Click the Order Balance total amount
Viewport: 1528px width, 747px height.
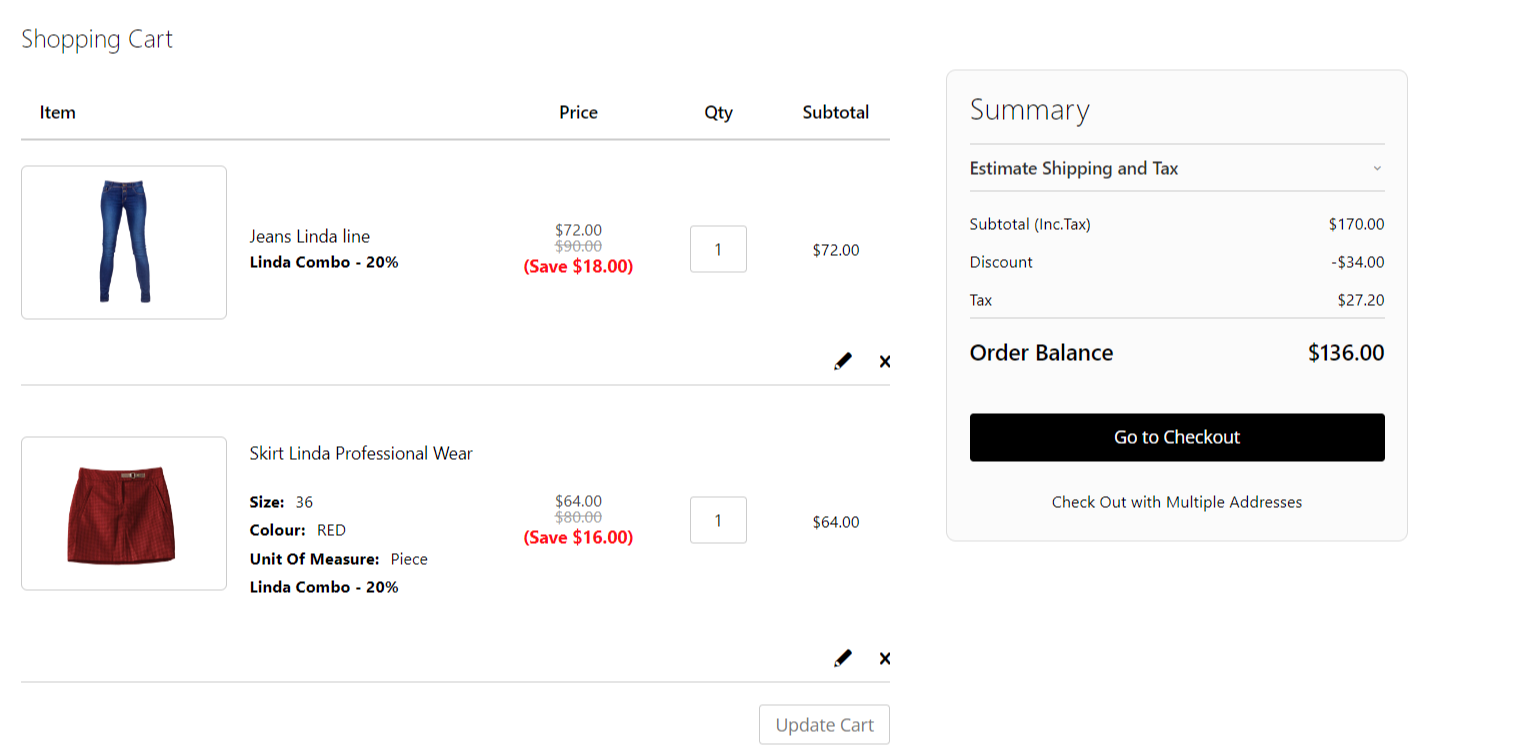click(x=1346, y=353)
